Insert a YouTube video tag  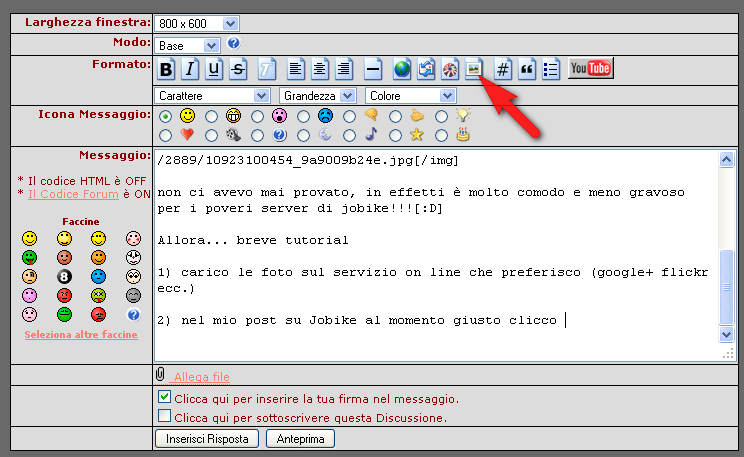(591, 68)
